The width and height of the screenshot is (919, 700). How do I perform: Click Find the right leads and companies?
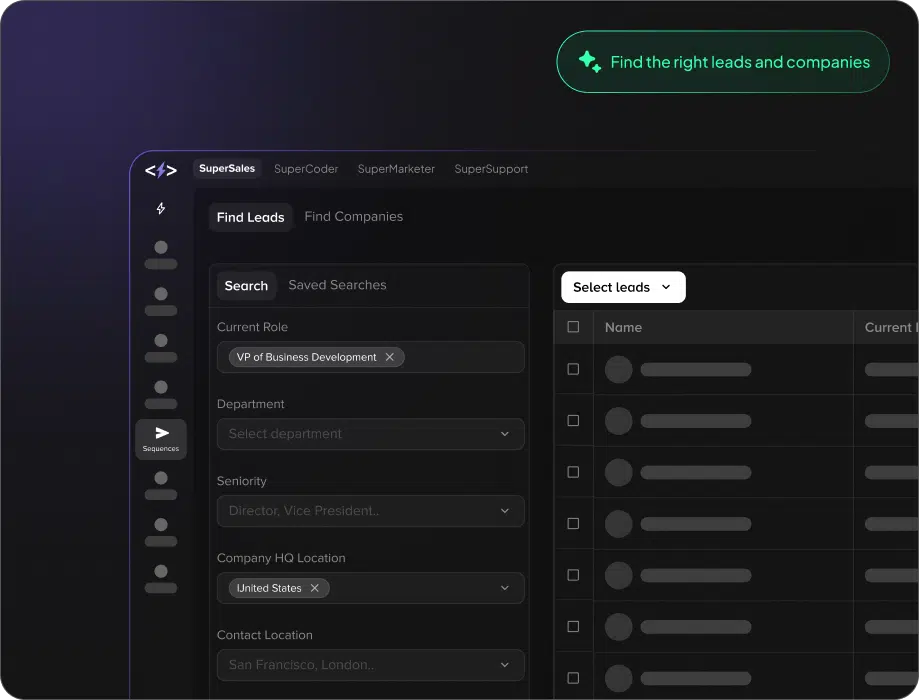[739, 62]
